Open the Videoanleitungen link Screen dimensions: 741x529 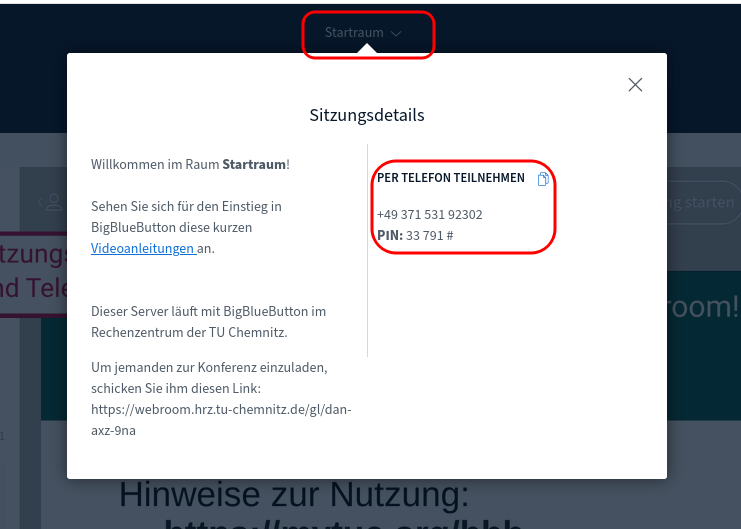(143, 248)
